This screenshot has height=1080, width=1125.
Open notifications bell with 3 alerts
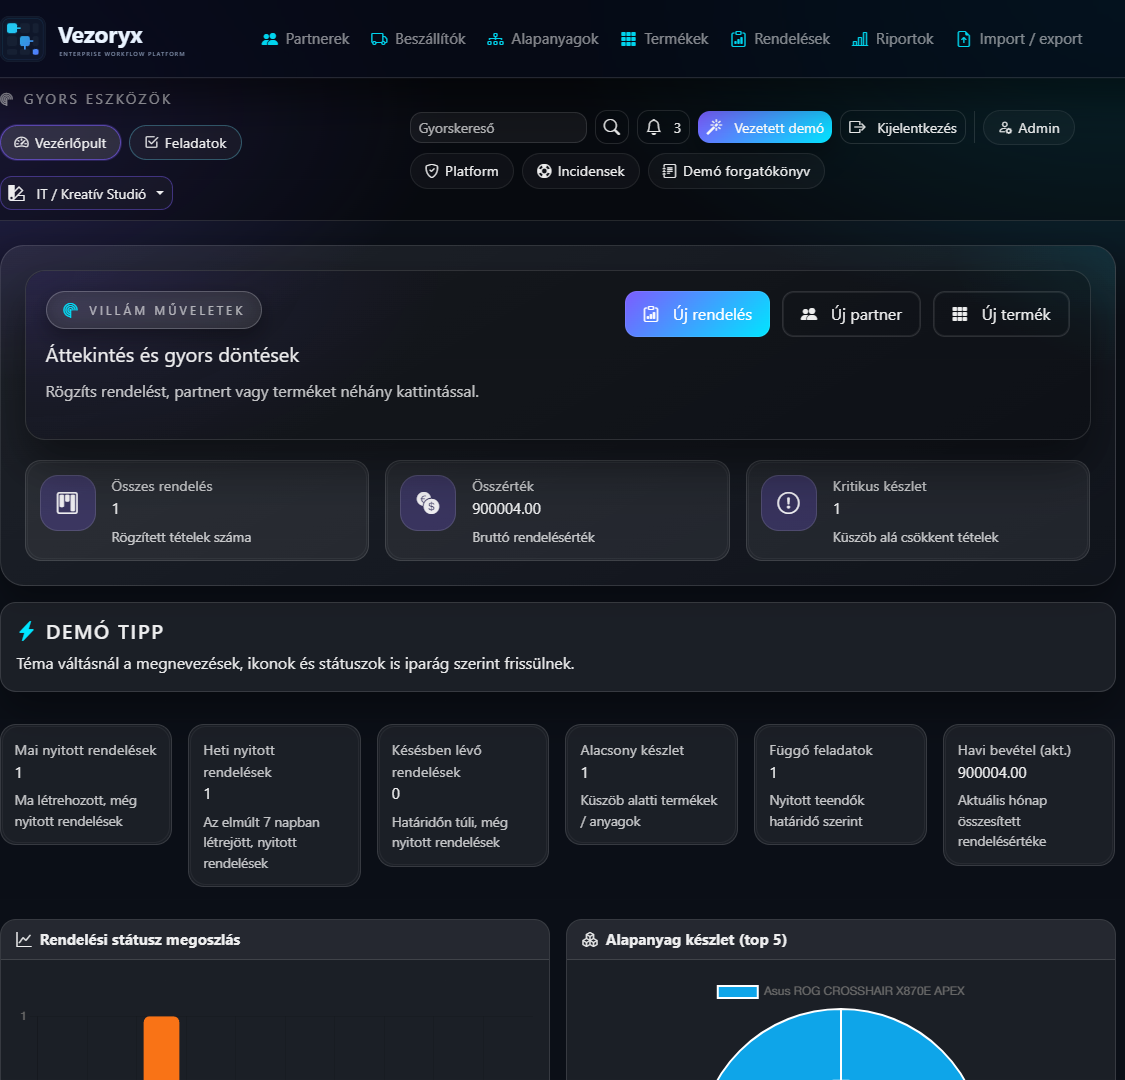coord(663,128)
